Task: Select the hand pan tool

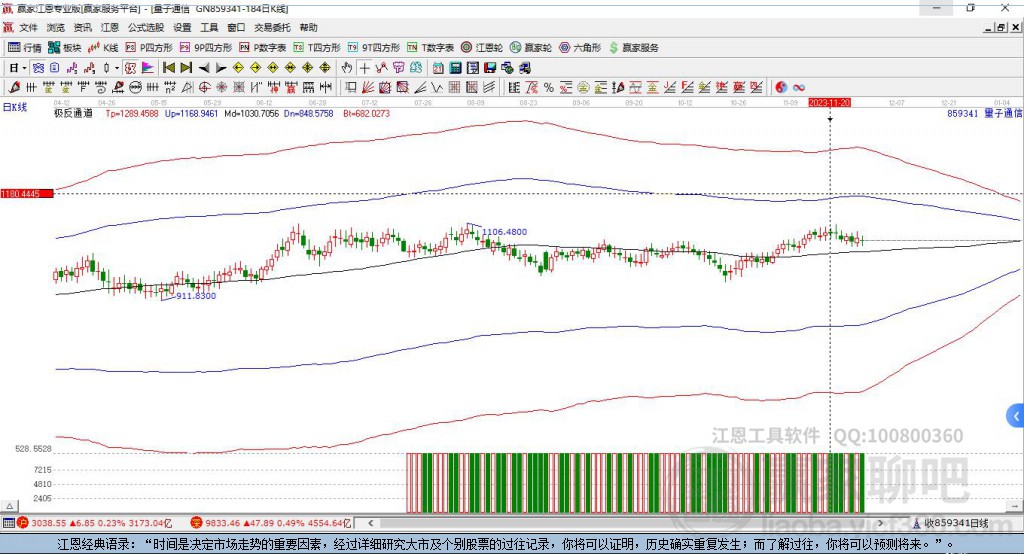Action: coord(347,68)
